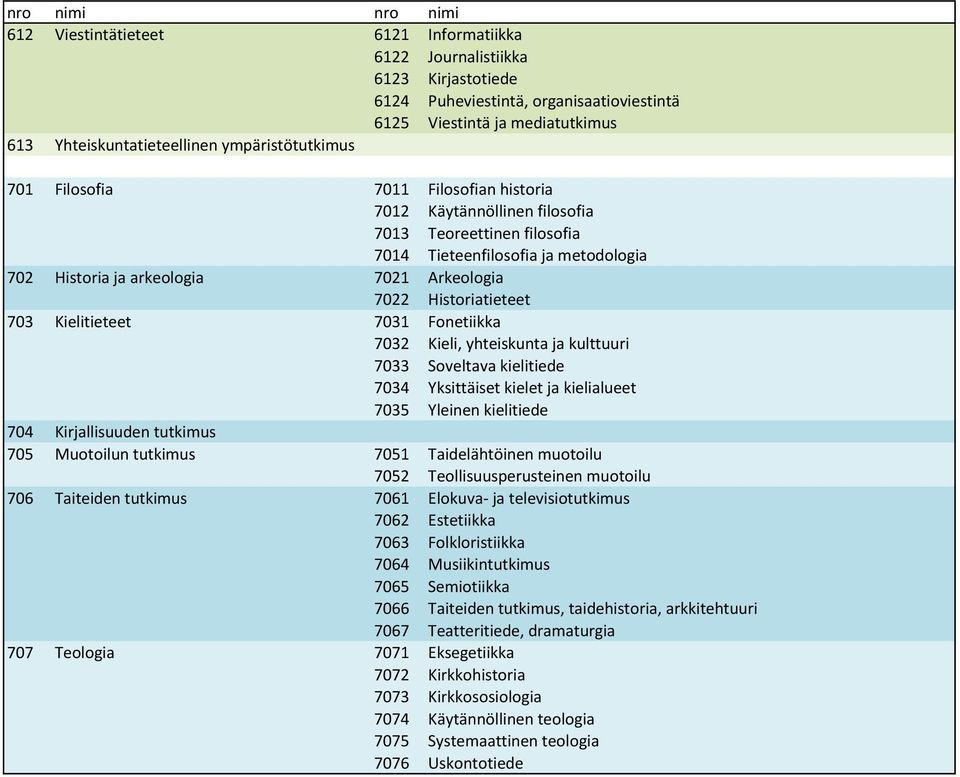Screen dimensions: 960x777
Task: Click 'Yleinen kielitiede' entry
Action: click(488, 410)
